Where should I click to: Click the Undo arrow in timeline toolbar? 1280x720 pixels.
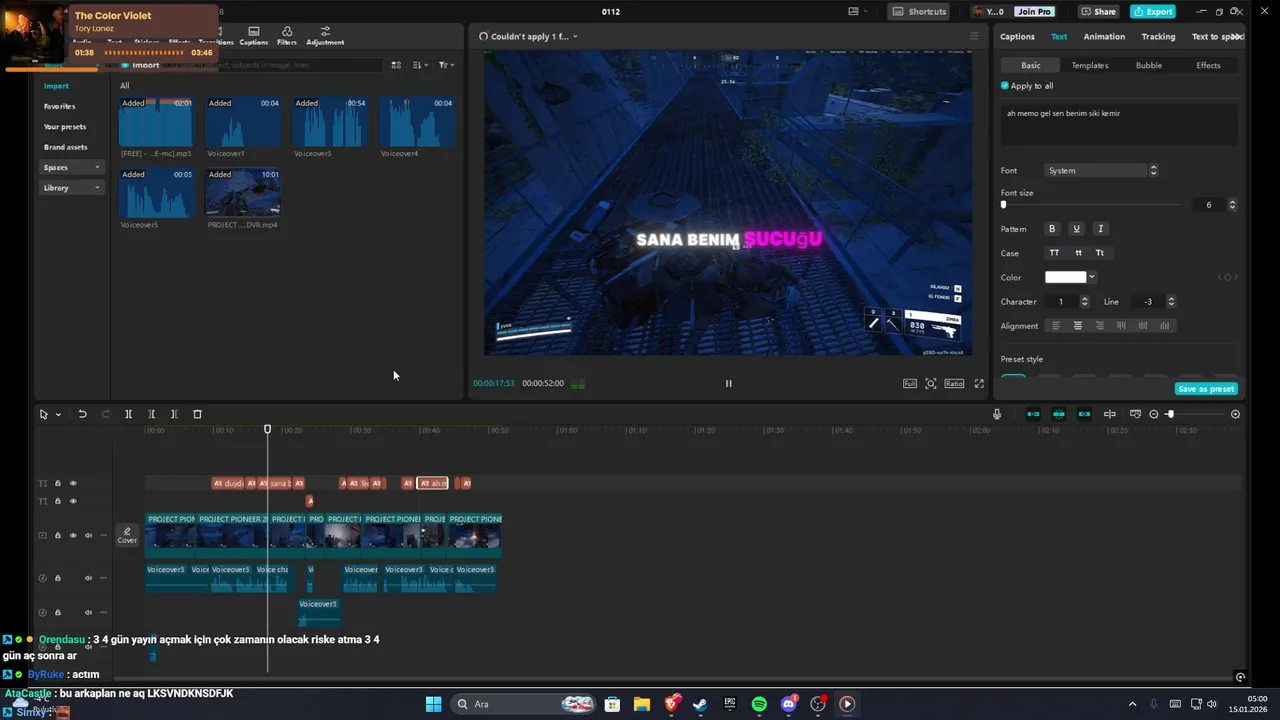tap(82, 414)
